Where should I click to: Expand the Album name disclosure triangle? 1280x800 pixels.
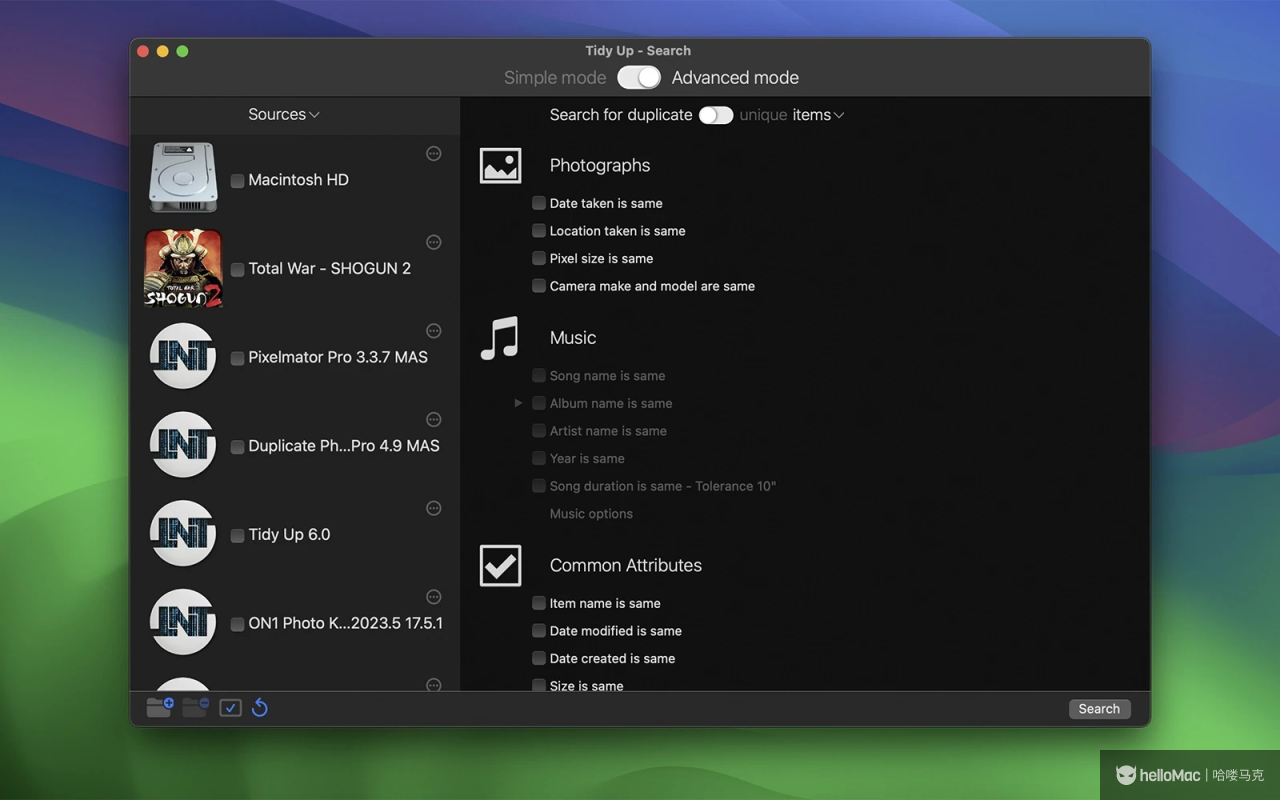pos(518,403)
